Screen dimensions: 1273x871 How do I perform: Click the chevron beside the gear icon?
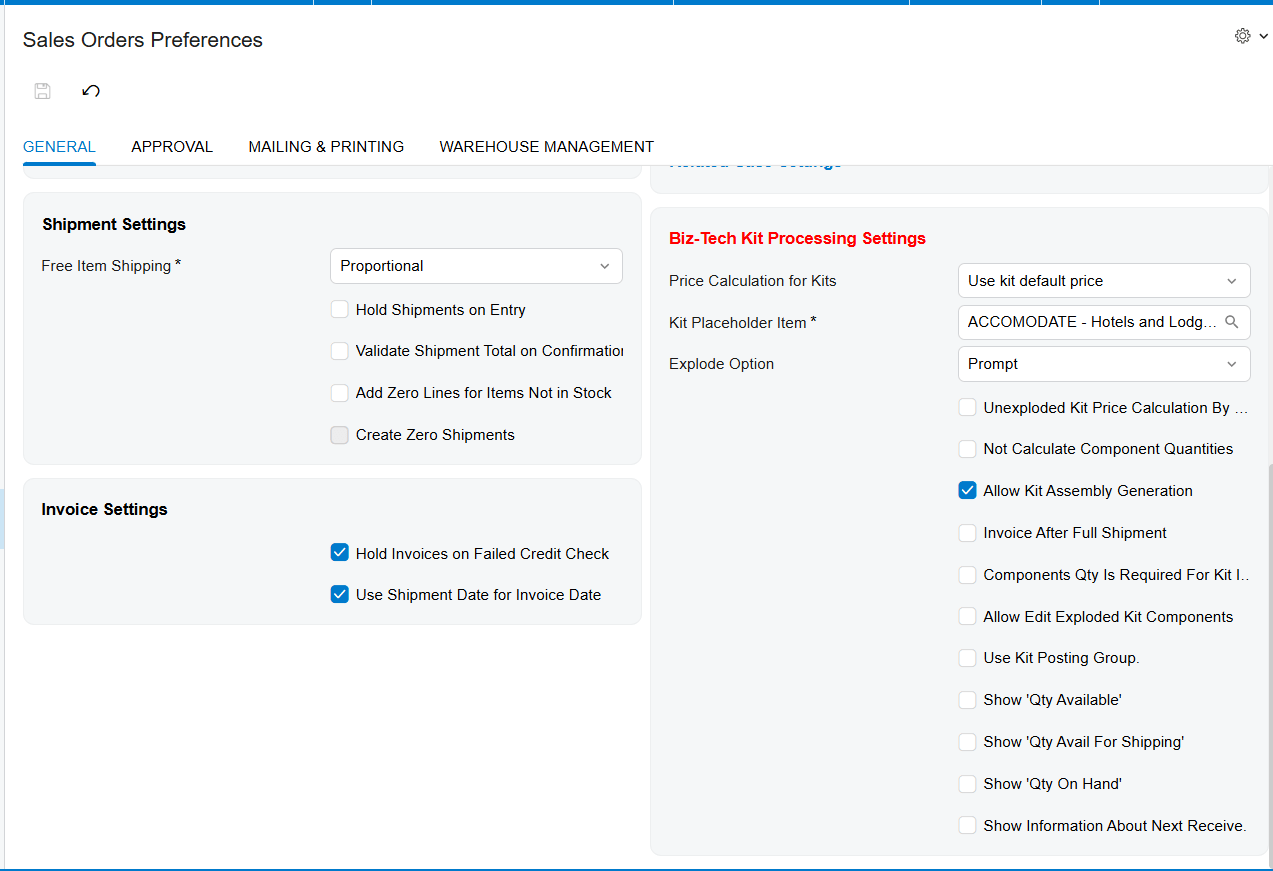click(x=1263, y=36)
